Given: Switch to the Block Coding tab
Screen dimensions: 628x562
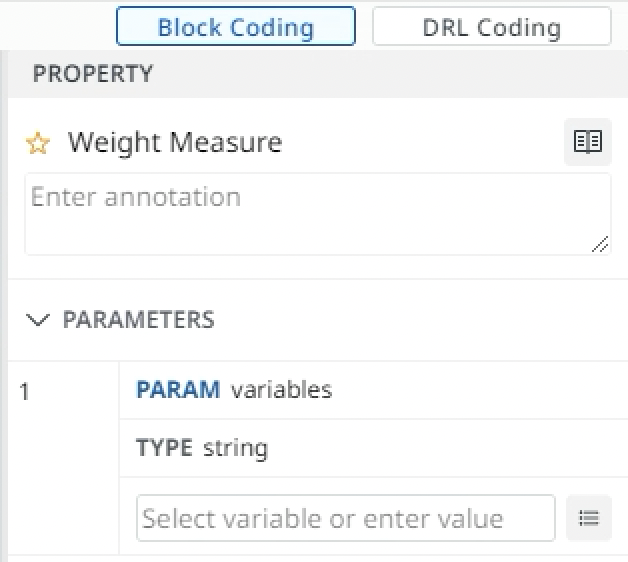Looking at the screenshot, I should point(236,26).
